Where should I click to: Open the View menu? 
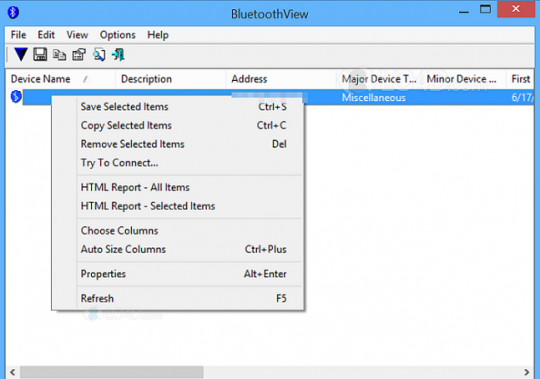click(x=77, y=35)
